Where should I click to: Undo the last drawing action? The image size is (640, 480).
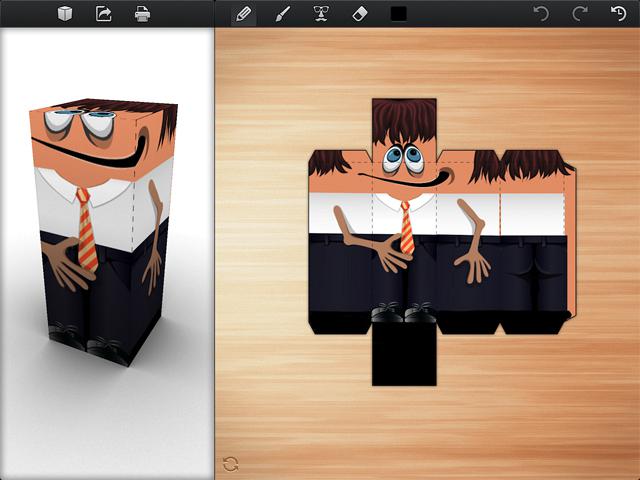click(x=541, y=14)
